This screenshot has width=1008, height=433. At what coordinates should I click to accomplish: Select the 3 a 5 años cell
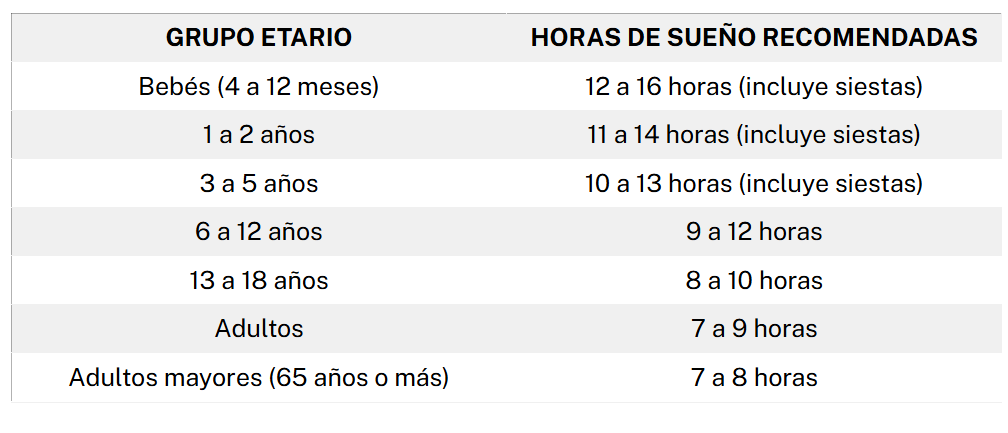[x=258, y=183]
